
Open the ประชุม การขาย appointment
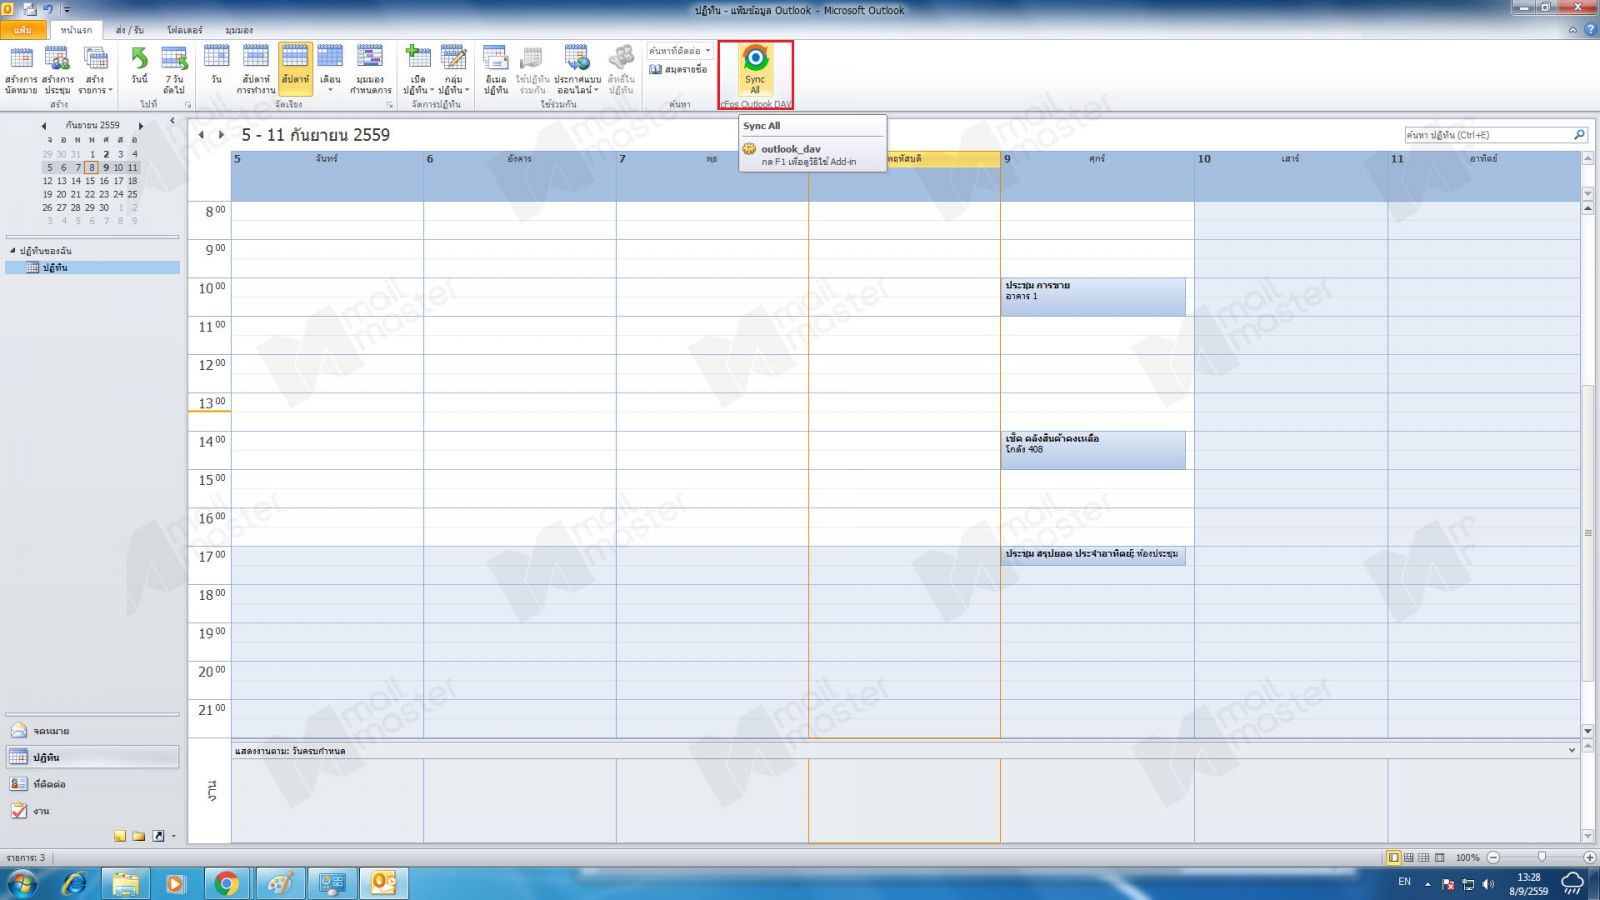(1093, 297)
